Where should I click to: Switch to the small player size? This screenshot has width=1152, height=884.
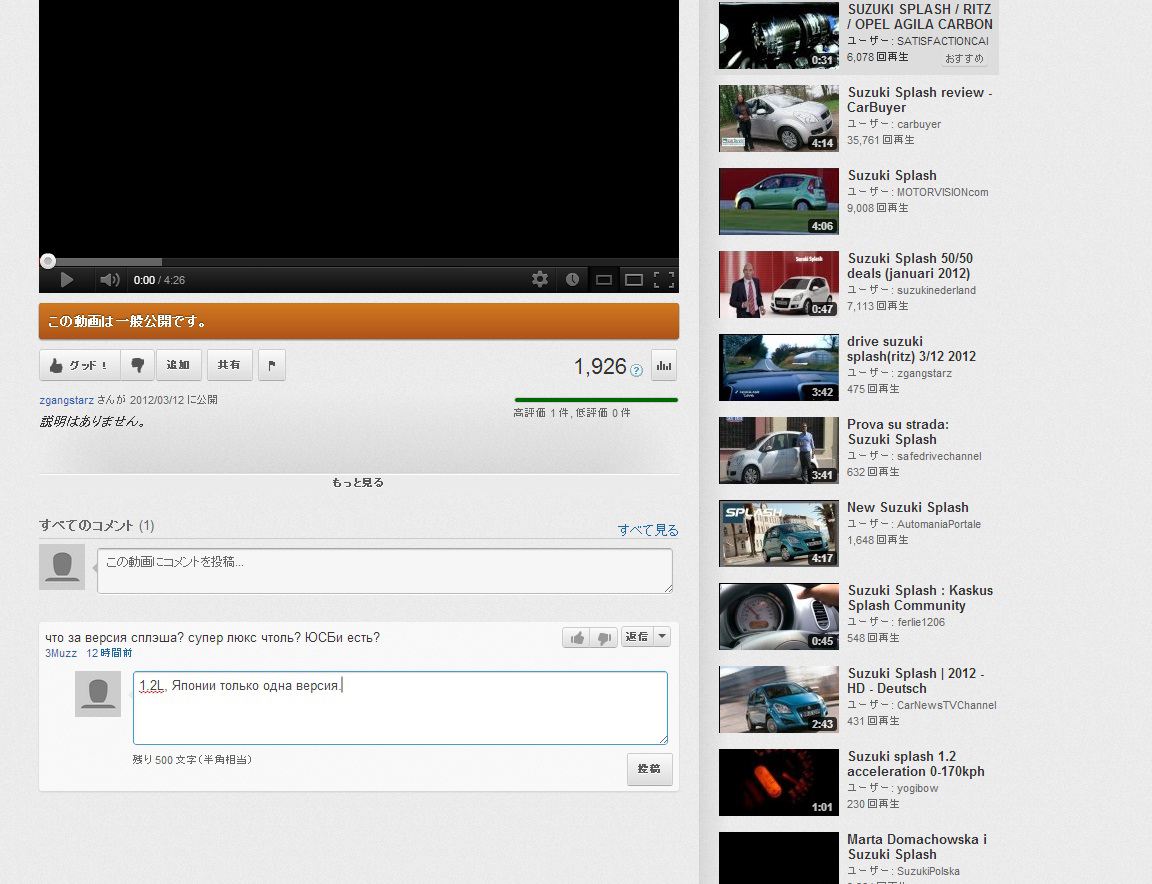pos(604,280)
